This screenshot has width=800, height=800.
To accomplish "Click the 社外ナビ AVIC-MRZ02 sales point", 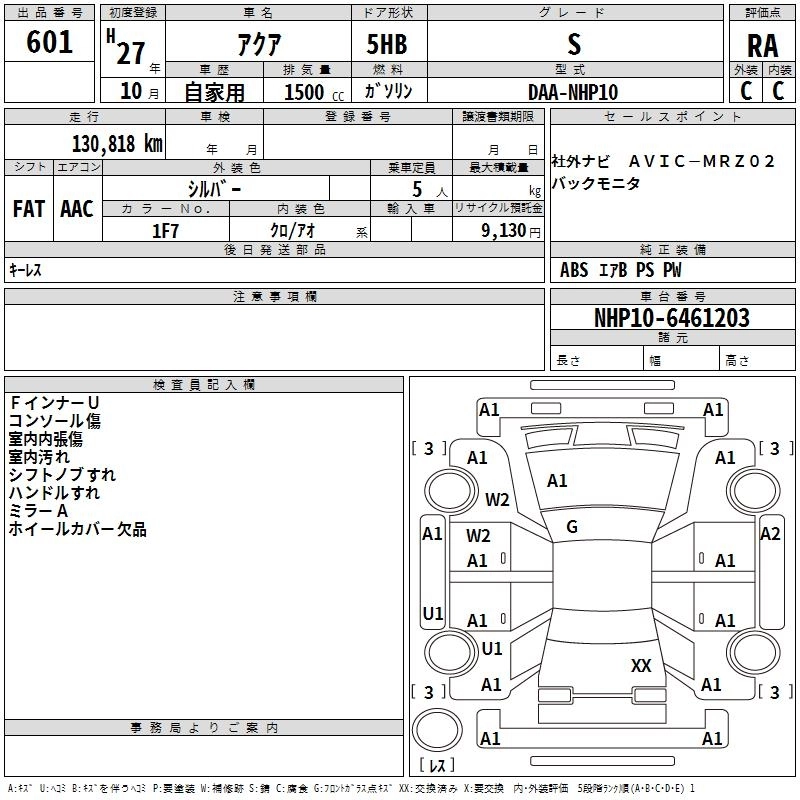I will 663,162.
